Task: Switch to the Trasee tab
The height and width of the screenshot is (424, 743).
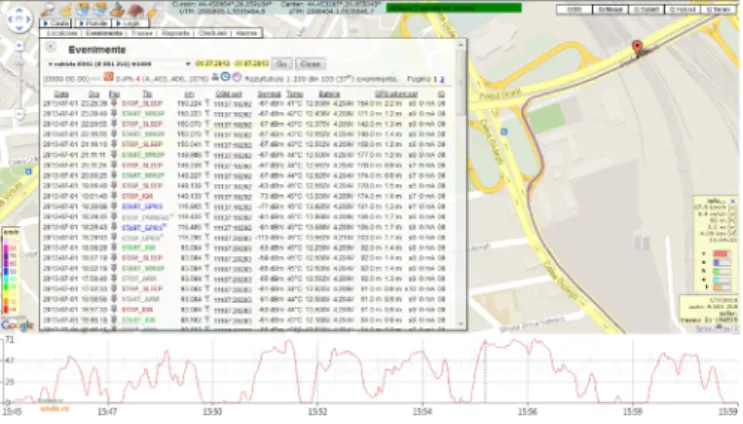Action: [x=142, y=33]
